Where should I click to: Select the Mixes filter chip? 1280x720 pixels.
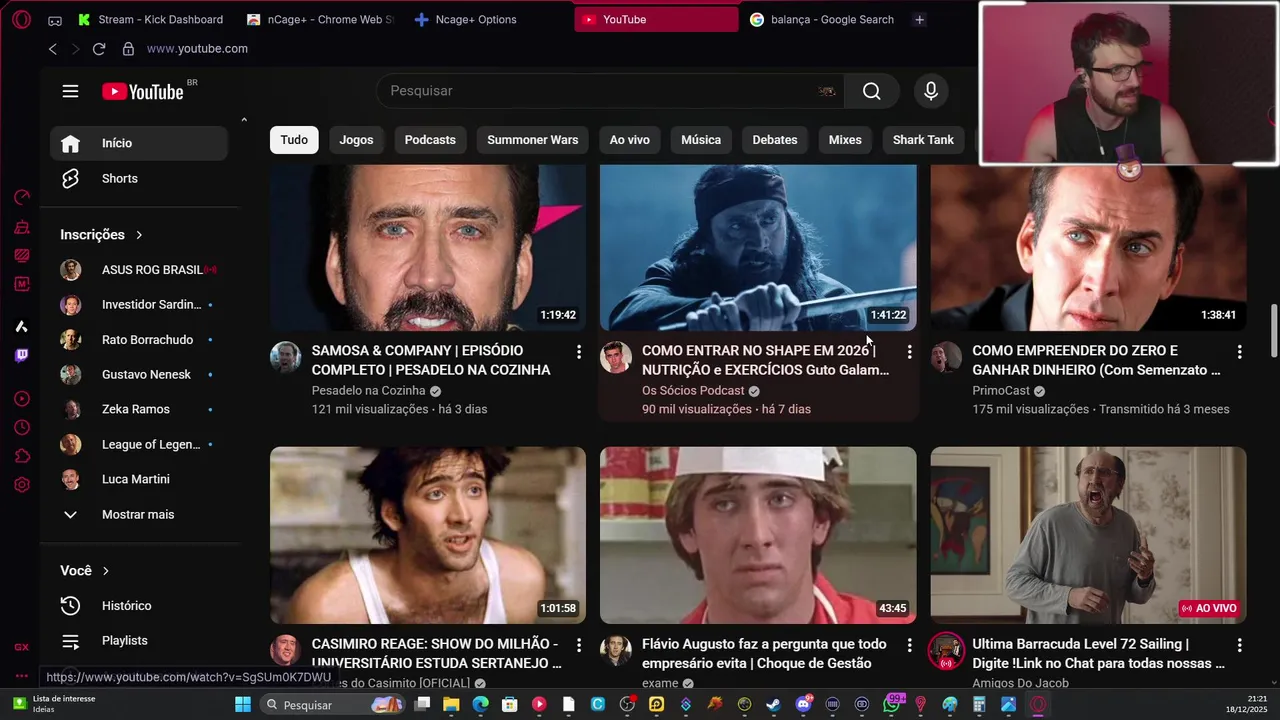845,140
